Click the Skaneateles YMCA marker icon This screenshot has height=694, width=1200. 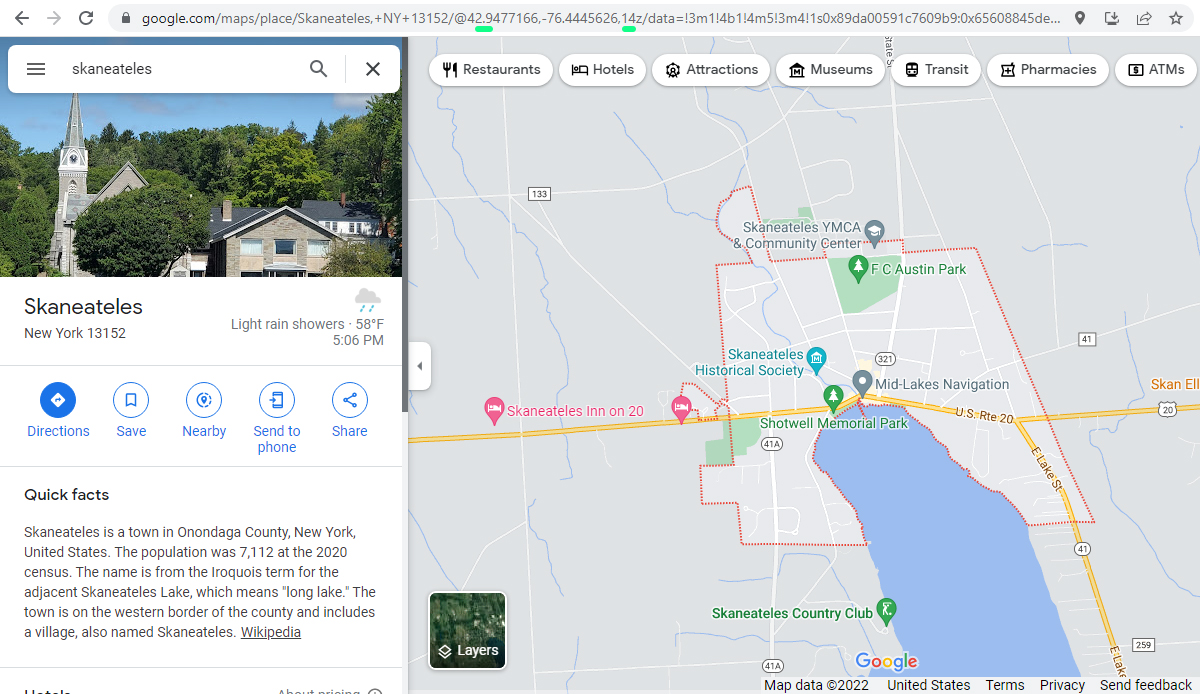874,231
